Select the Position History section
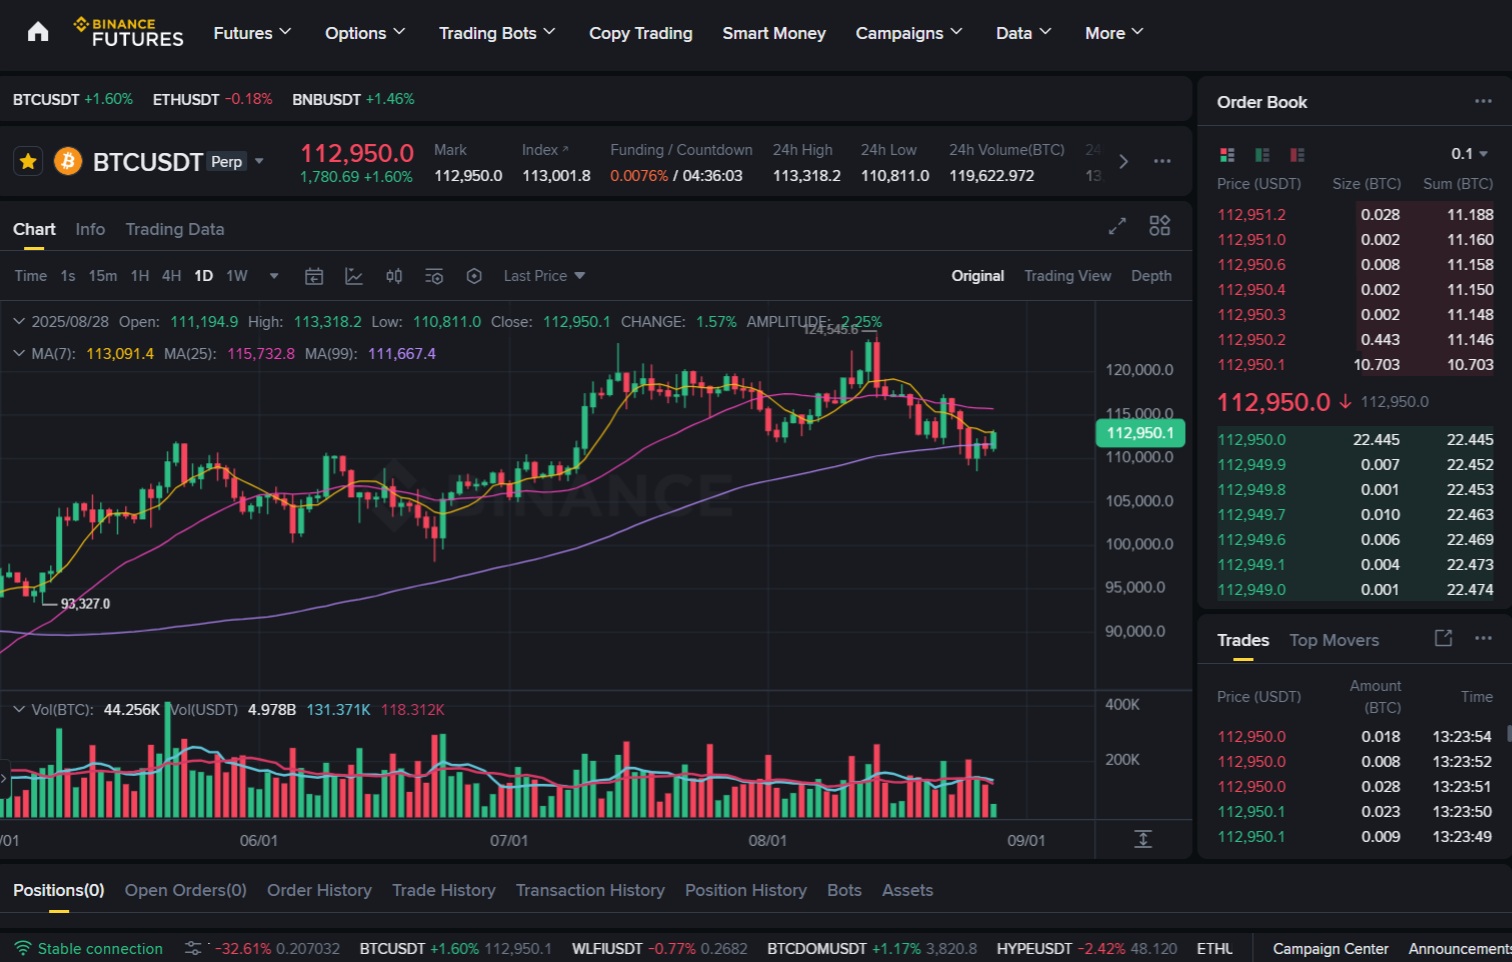The width and height of the screenshot is (1512, 962). (745, 889)
